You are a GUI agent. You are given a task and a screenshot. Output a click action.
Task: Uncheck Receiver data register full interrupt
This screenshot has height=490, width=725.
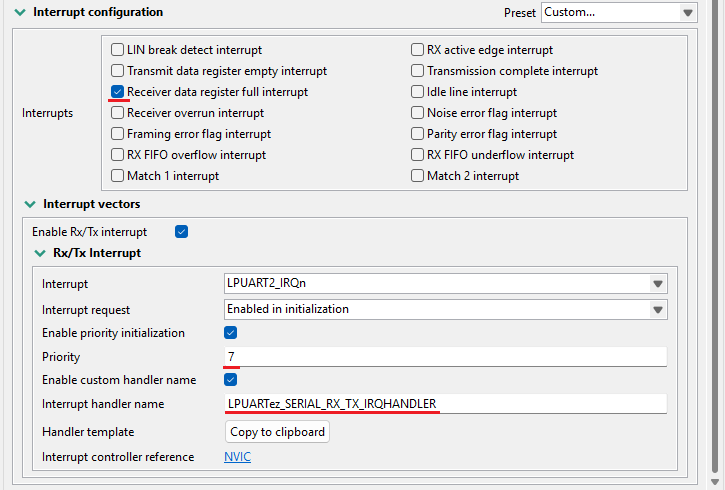click(x=118, y=92)
